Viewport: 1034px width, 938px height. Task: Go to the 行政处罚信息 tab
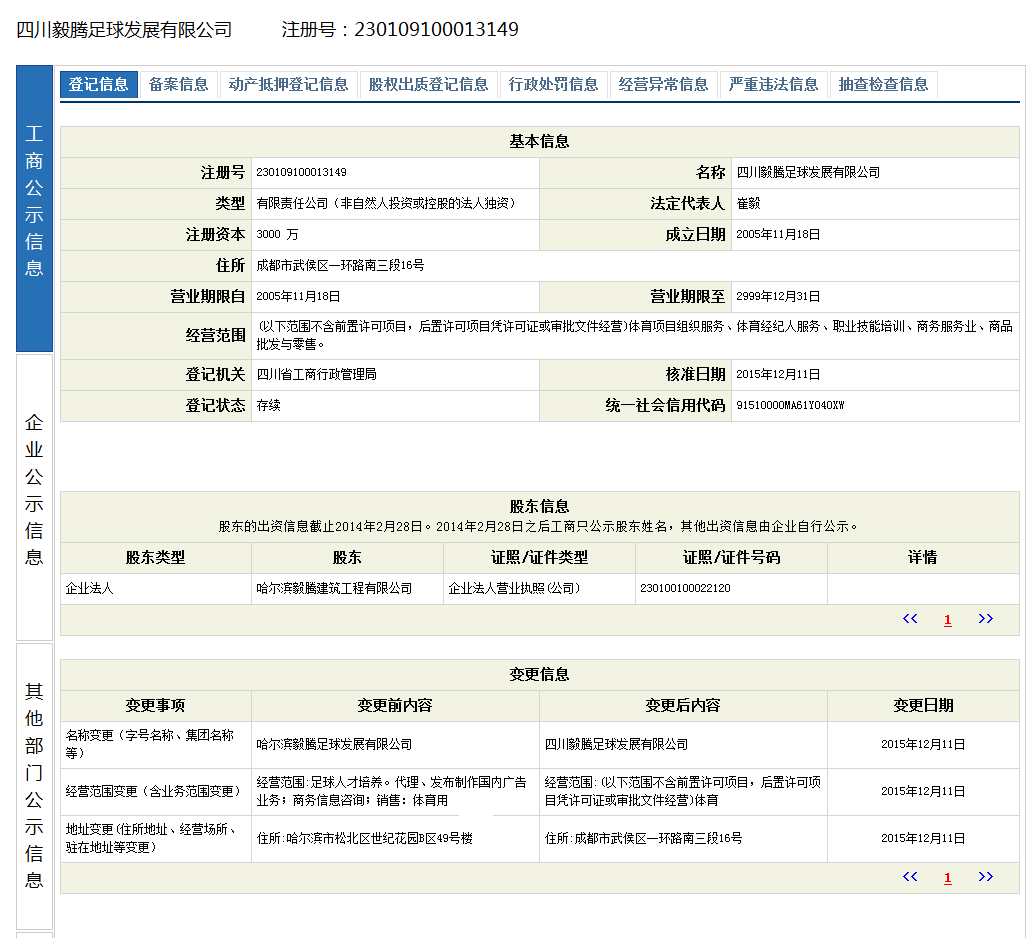553,84
